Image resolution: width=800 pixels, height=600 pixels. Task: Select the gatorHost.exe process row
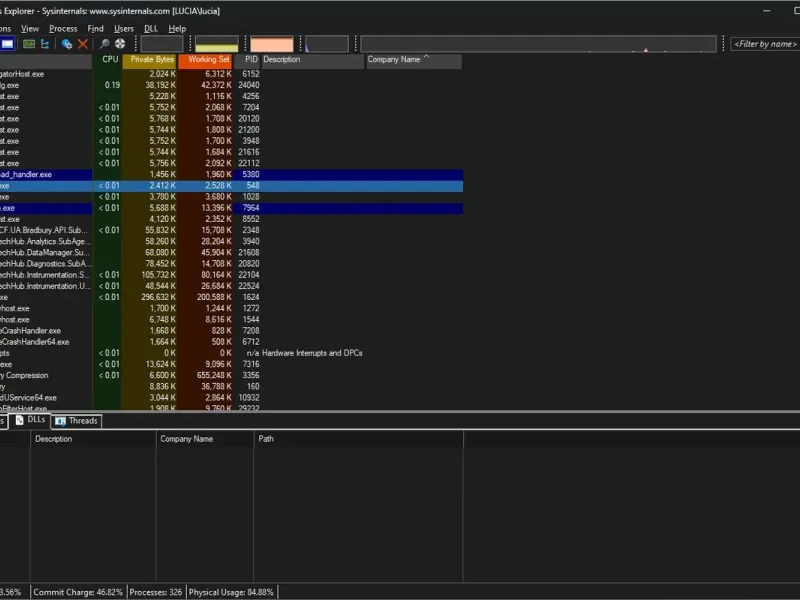coord(232,74)
